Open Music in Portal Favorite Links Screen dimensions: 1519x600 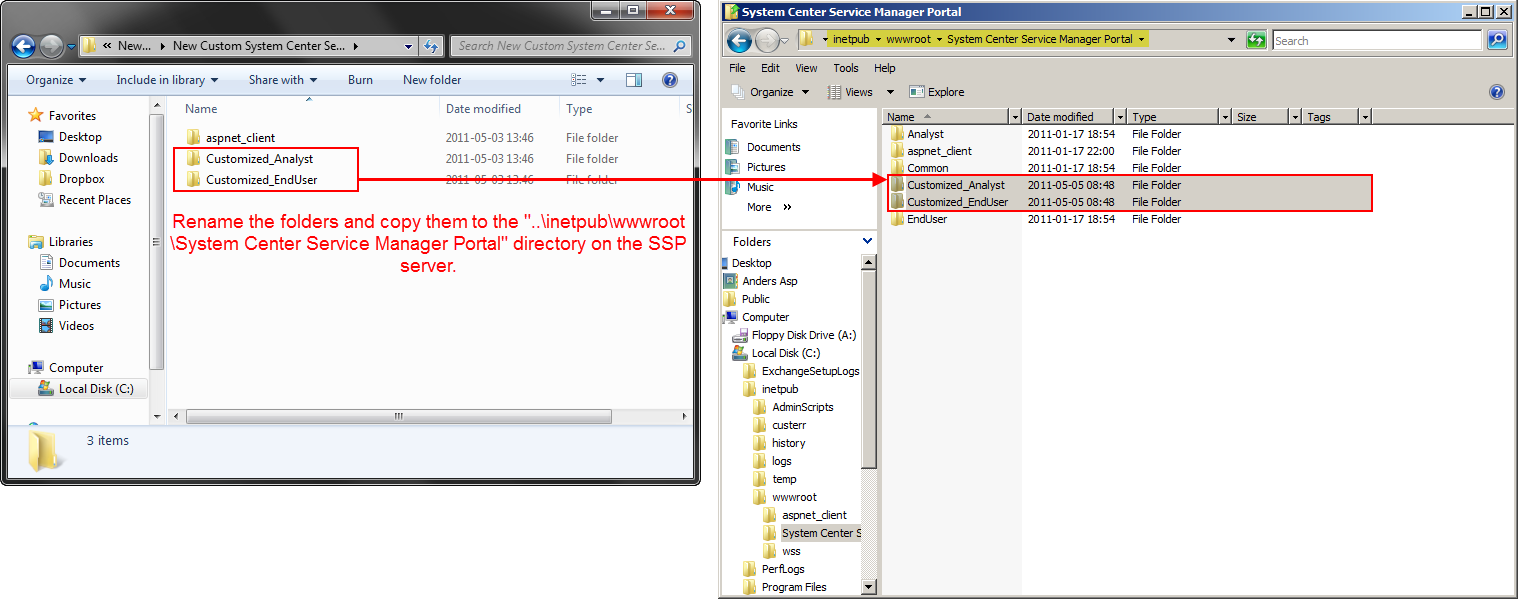point(750,187)
